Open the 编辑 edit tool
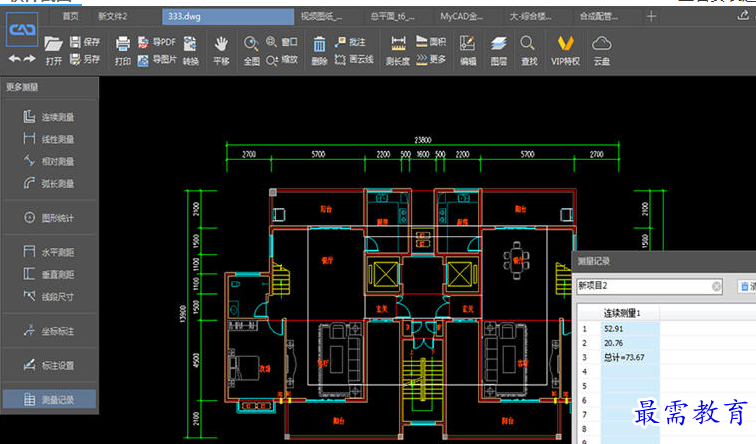Screen dimensions: 756x444 click(468, 51)
